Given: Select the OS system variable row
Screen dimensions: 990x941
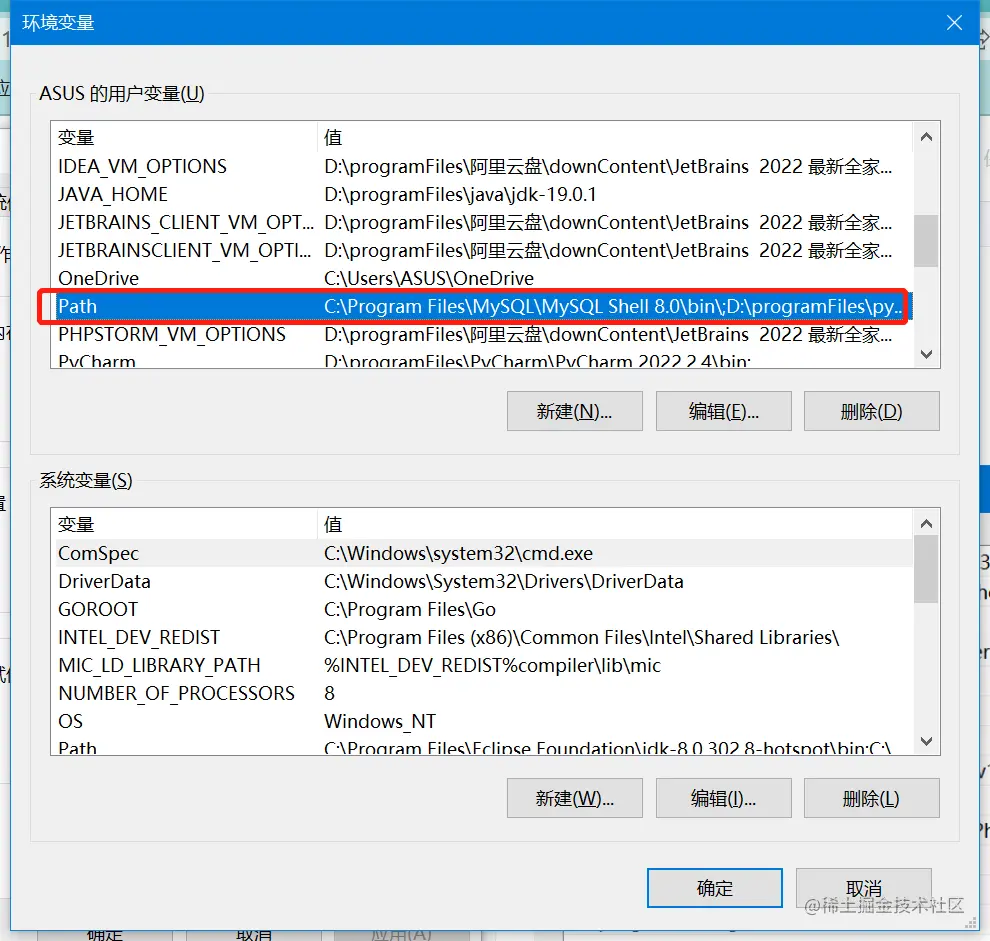Looking at the screenshot, I should [482, 721].
